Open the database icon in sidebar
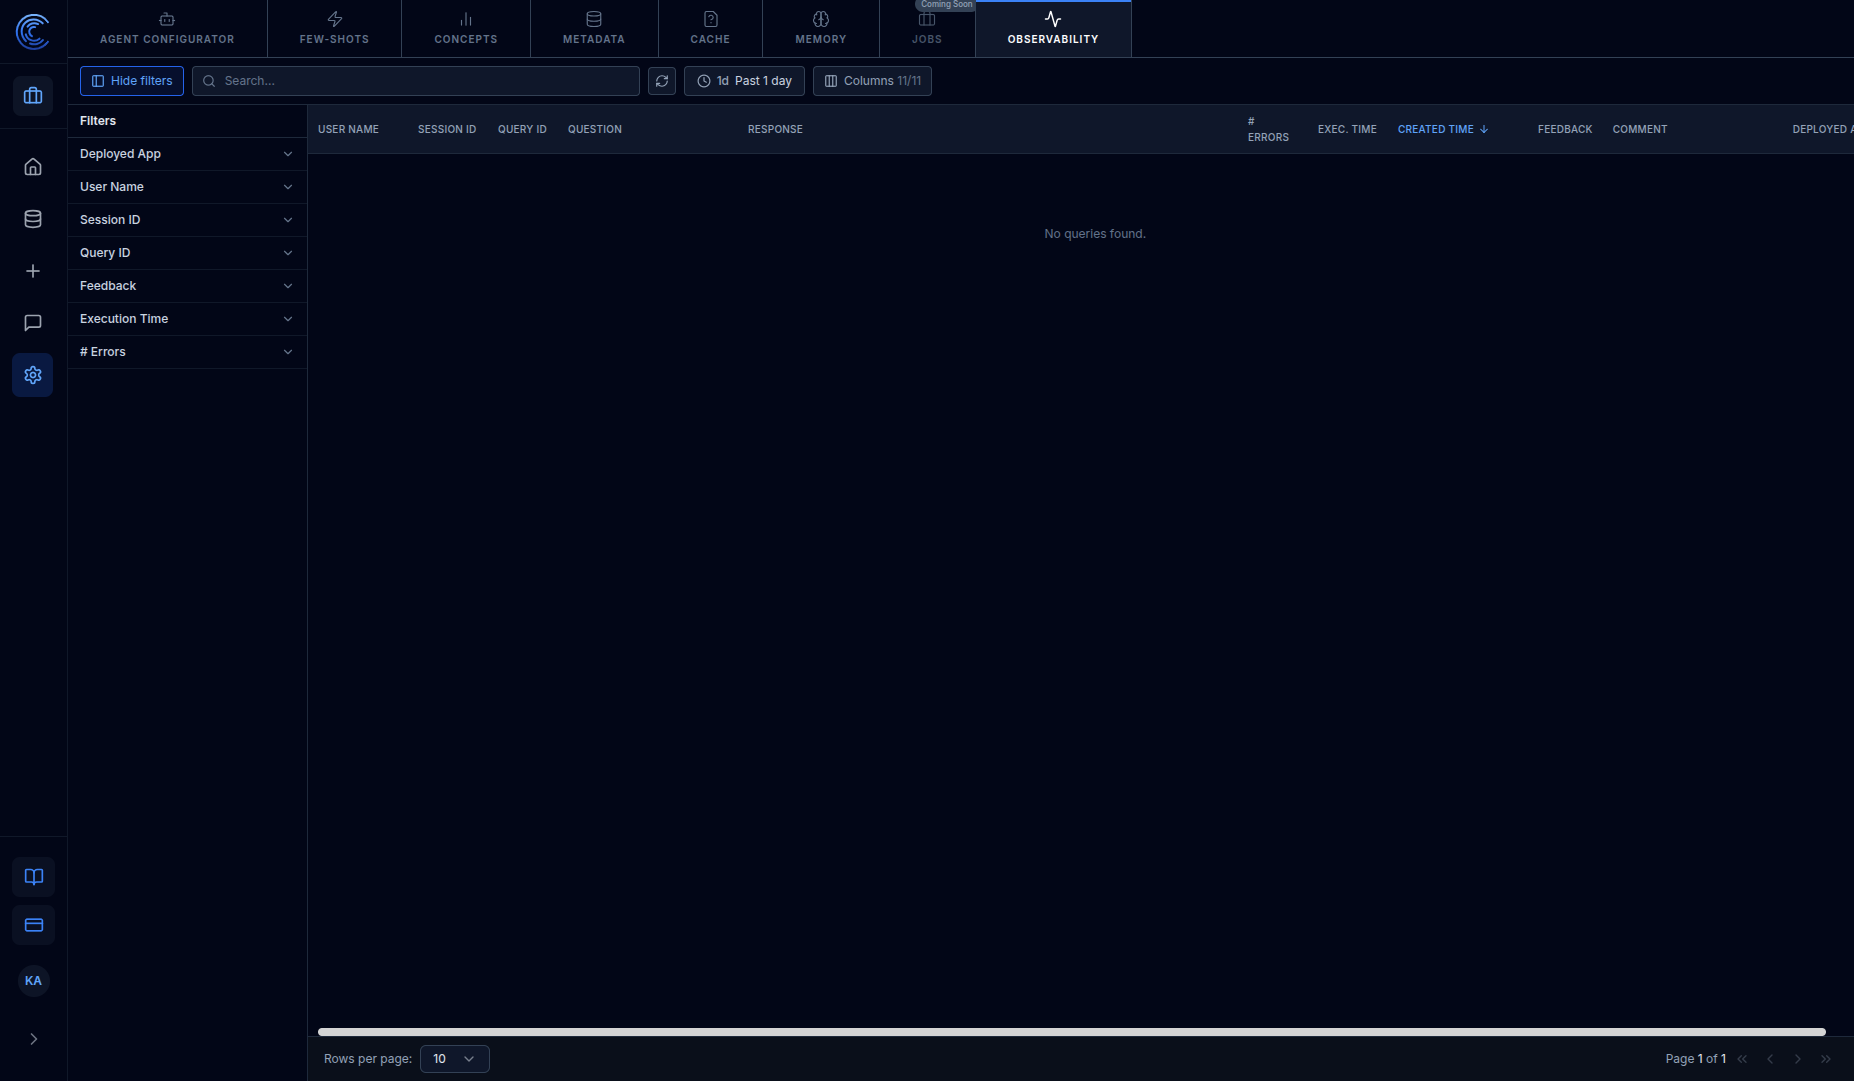The height and width of the screenshot is (1081, 1854). (33, 219)
